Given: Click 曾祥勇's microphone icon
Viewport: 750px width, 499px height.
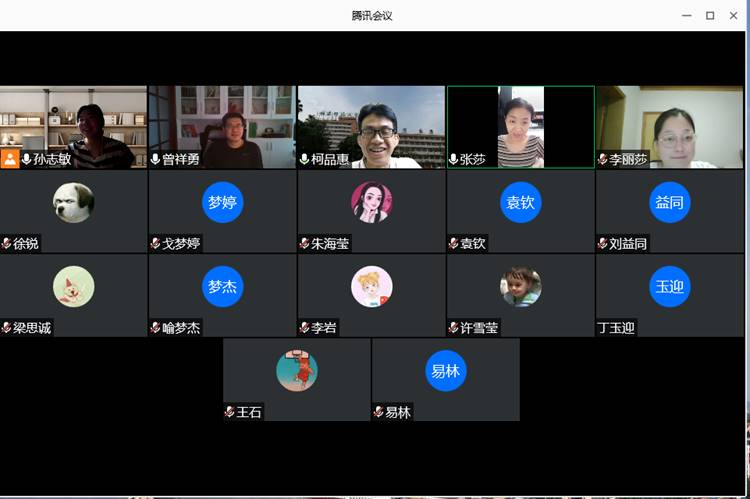Looking at the screenshot, I should point(155,159).
